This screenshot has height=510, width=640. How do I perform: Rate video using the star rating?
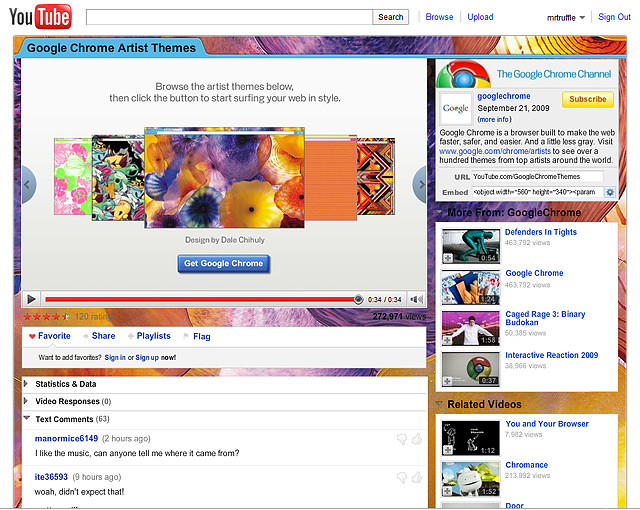coord(46,317)
